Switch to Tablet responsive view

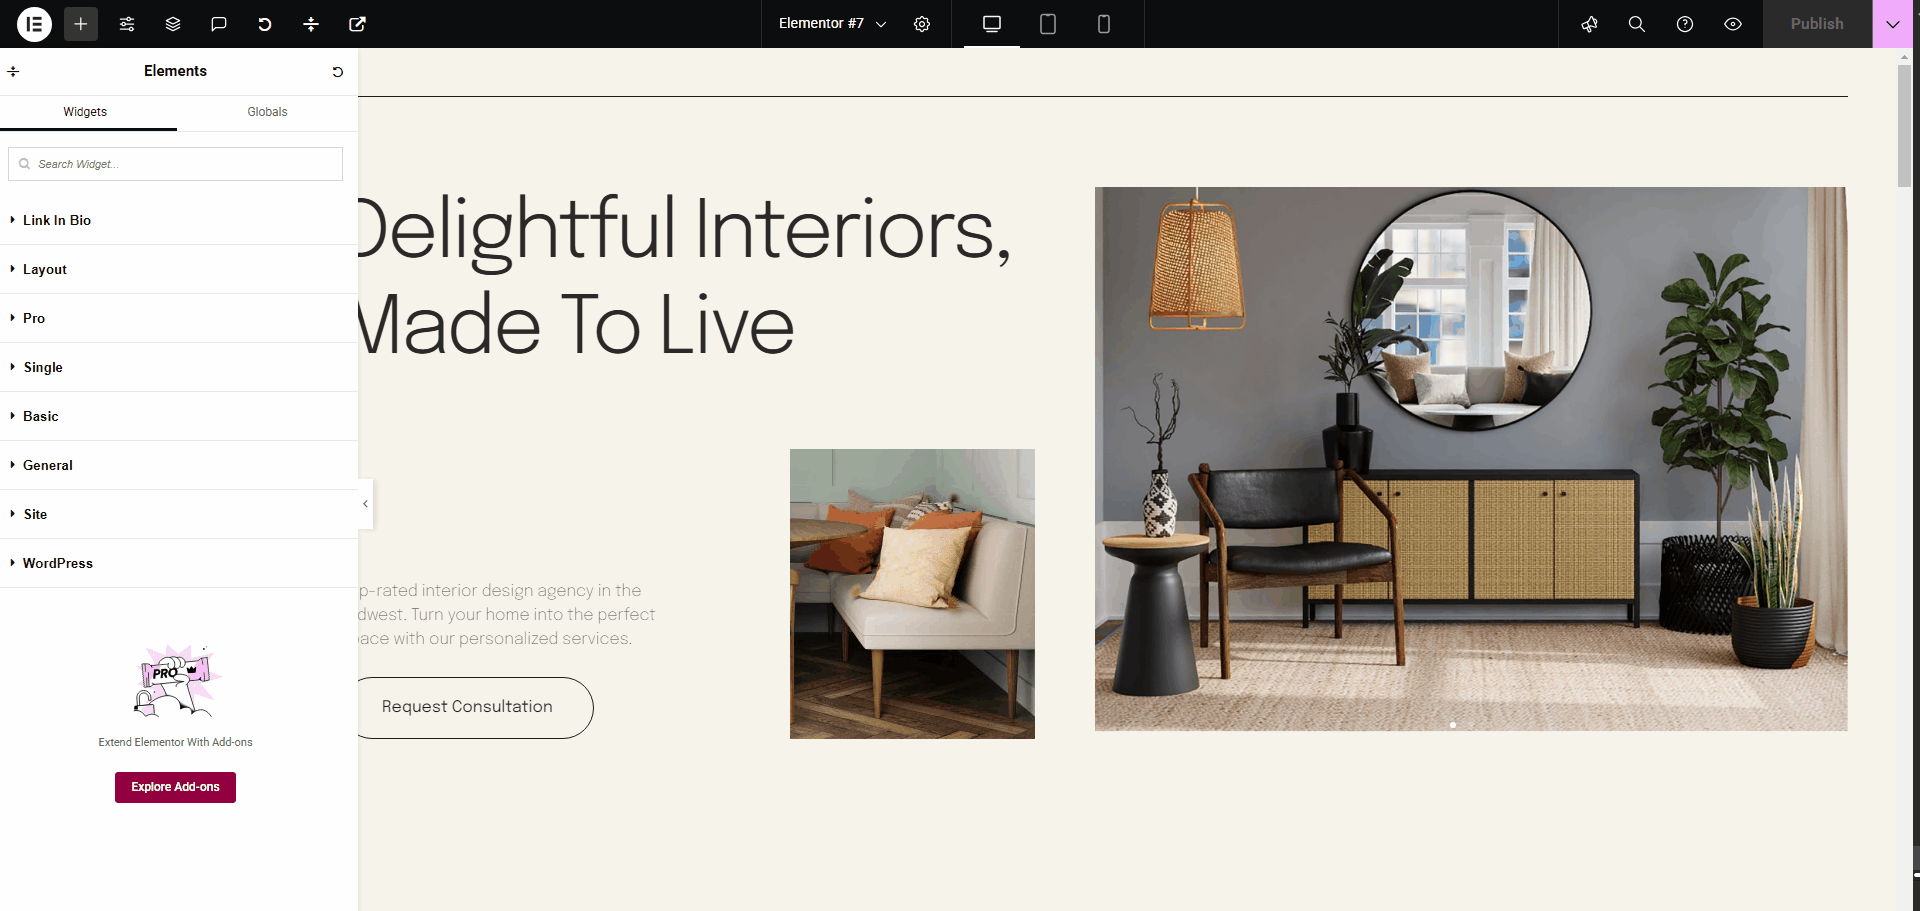(x=1048, y=24)
